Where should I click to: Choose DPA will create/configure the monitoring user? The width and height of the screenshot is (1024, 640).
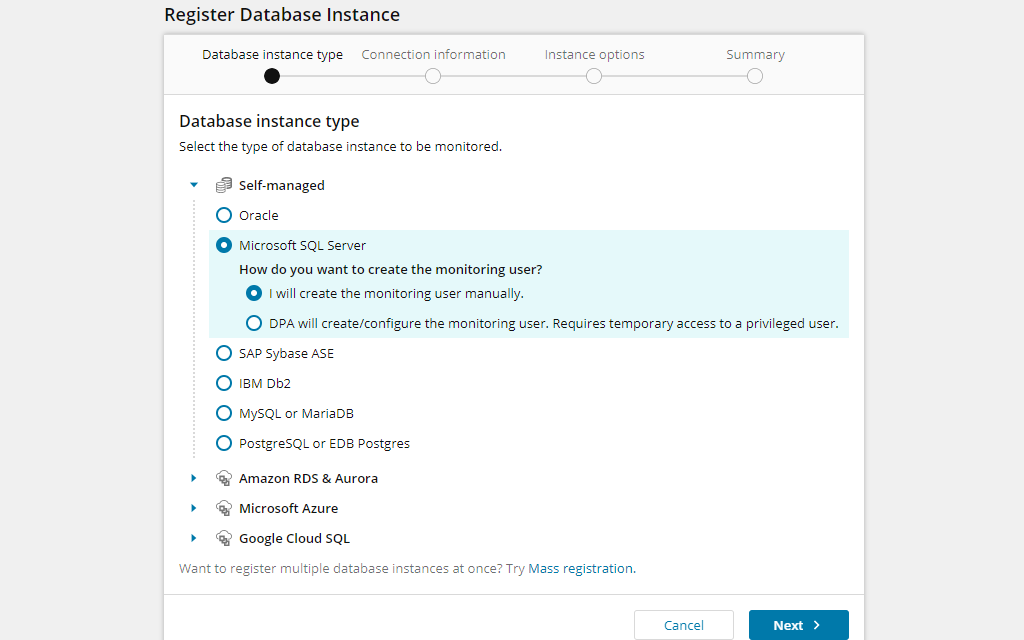tap(253, 321)
